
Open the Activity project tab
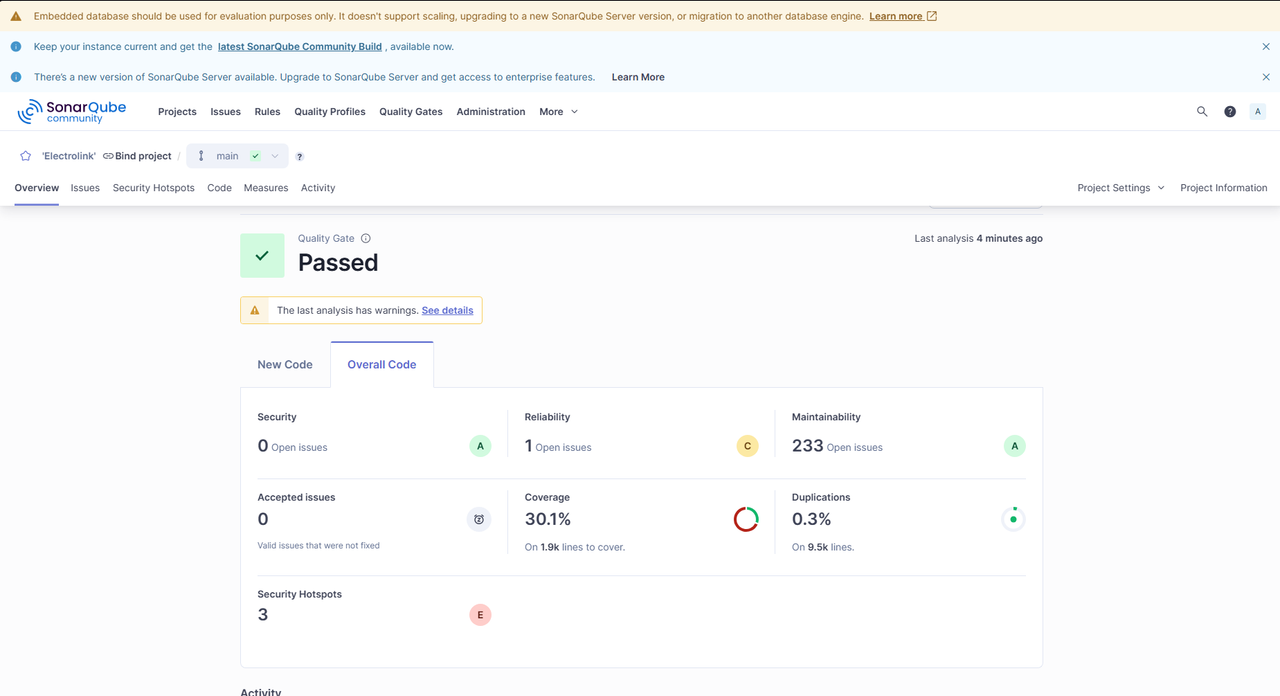click(318, 188)
